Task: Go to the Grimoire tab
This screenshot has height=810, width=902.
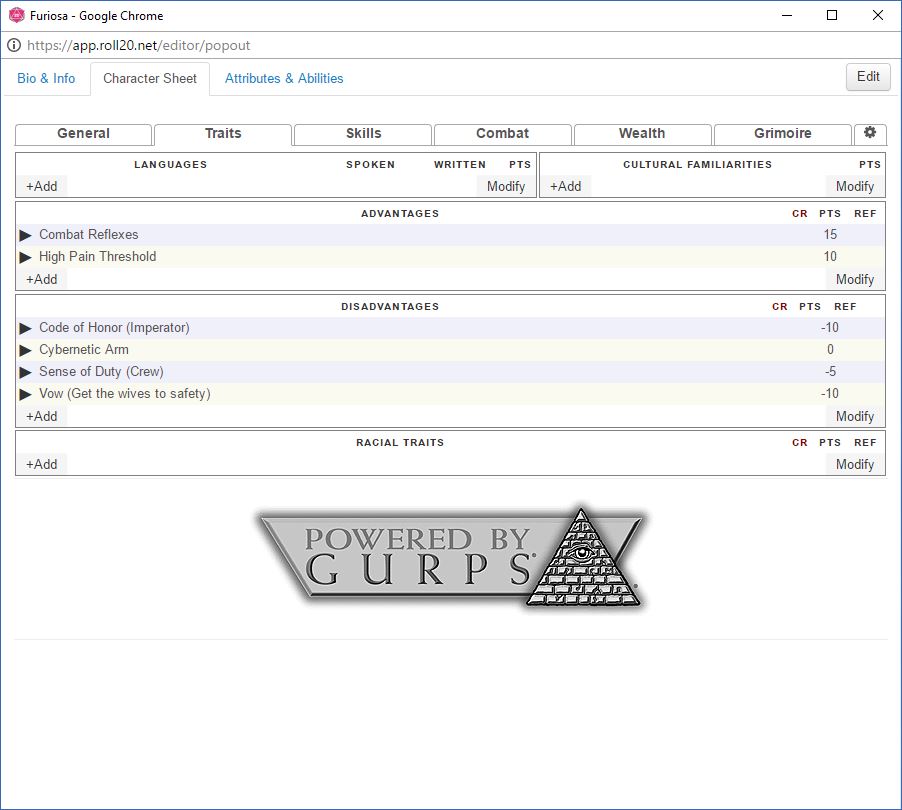Action: [782, 133]
